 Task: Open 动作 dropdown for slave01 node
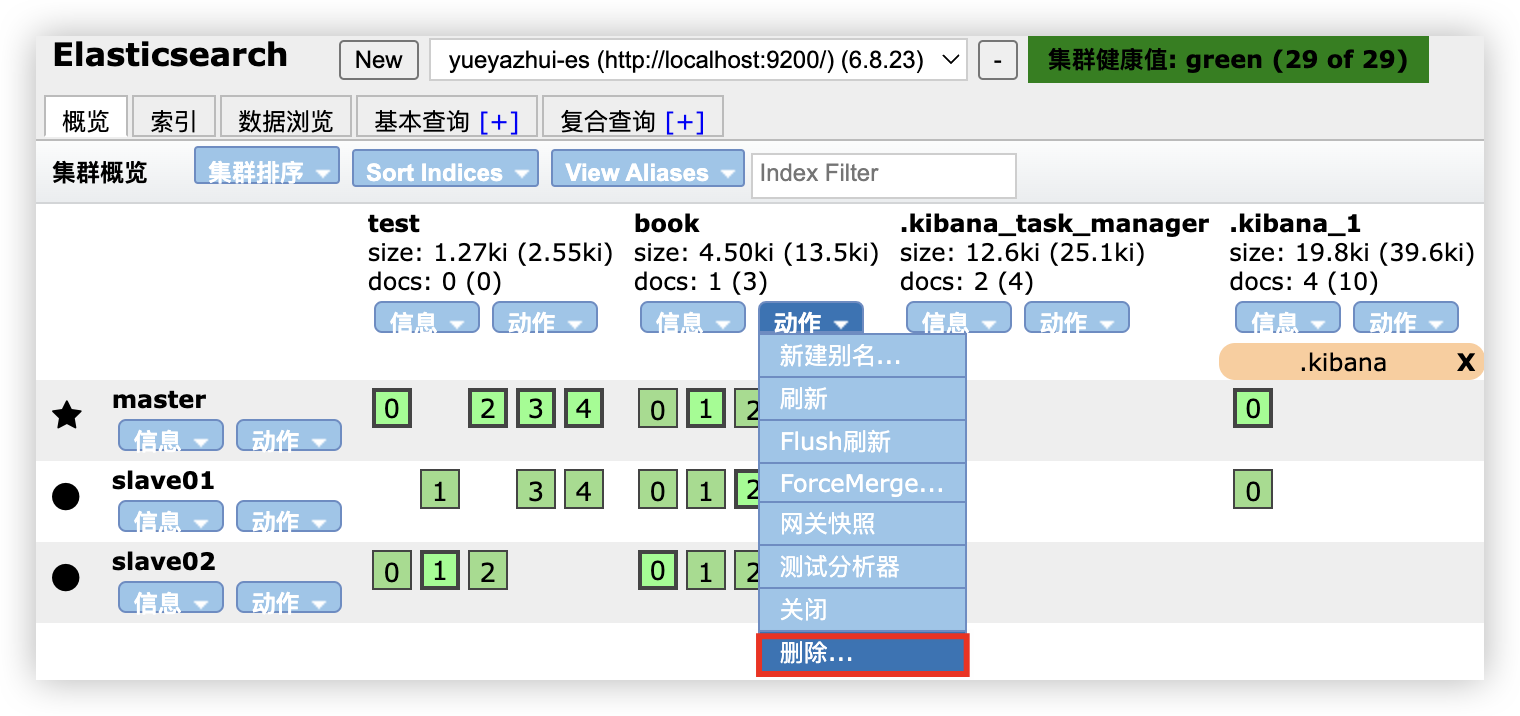coord(289,516)
